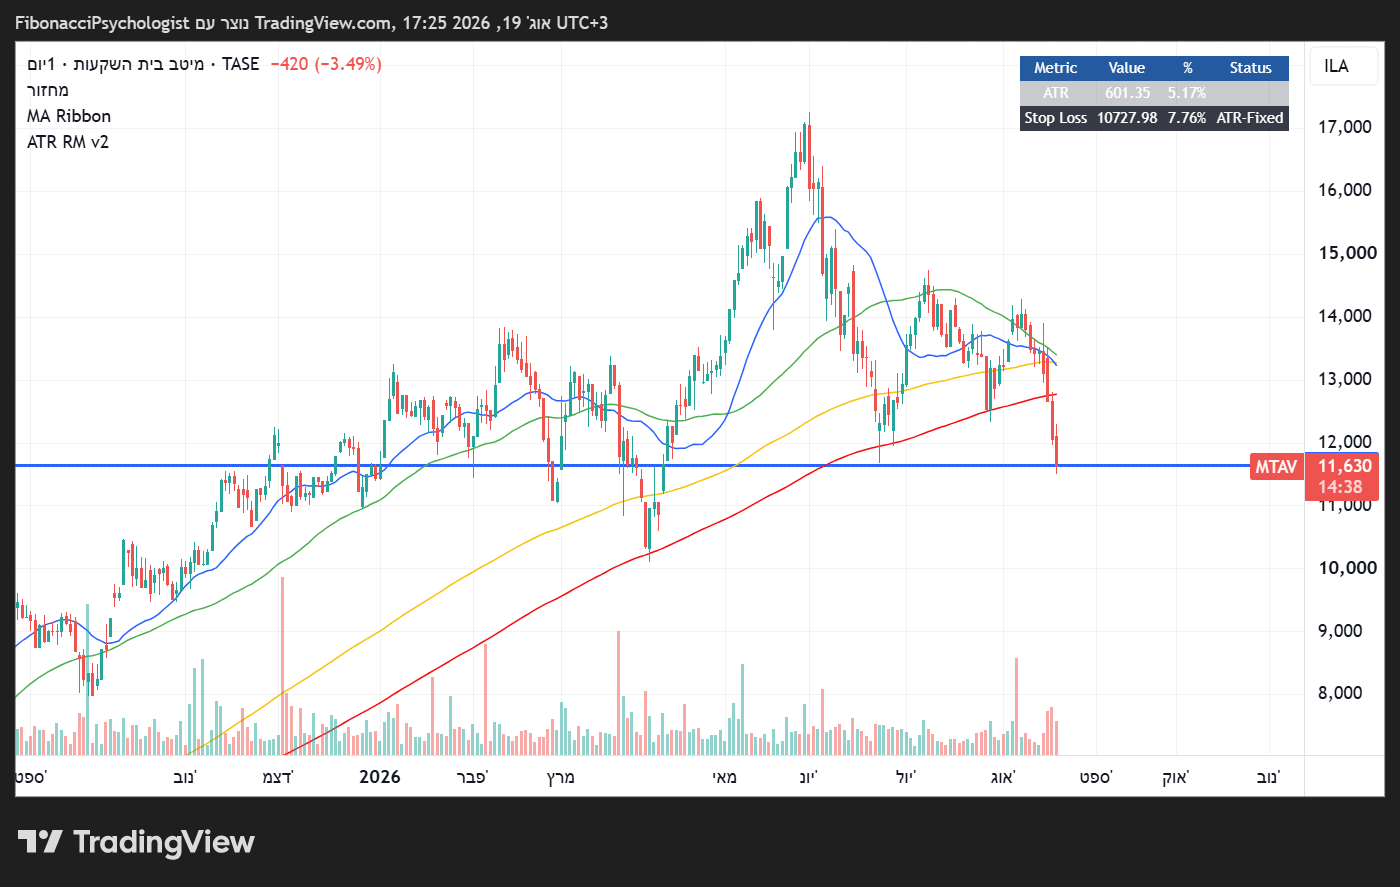The image size is (1400, 887).
Task: Select the ILA currency label
Action: coord(1336,66)
